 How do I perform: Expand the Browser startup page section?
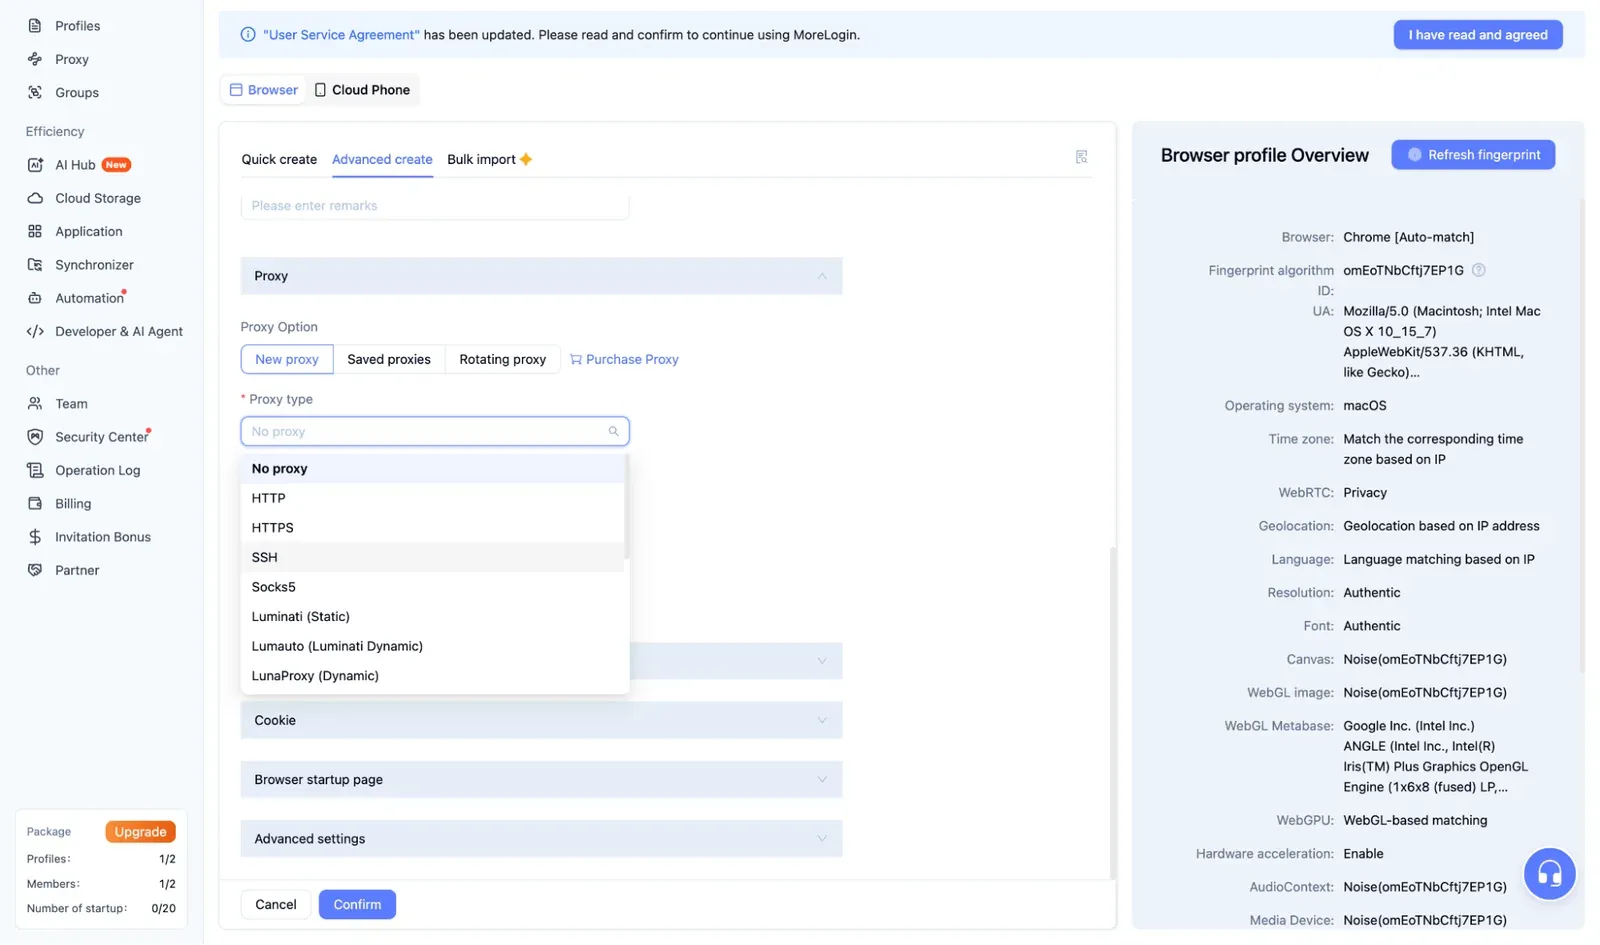(541, 779)
